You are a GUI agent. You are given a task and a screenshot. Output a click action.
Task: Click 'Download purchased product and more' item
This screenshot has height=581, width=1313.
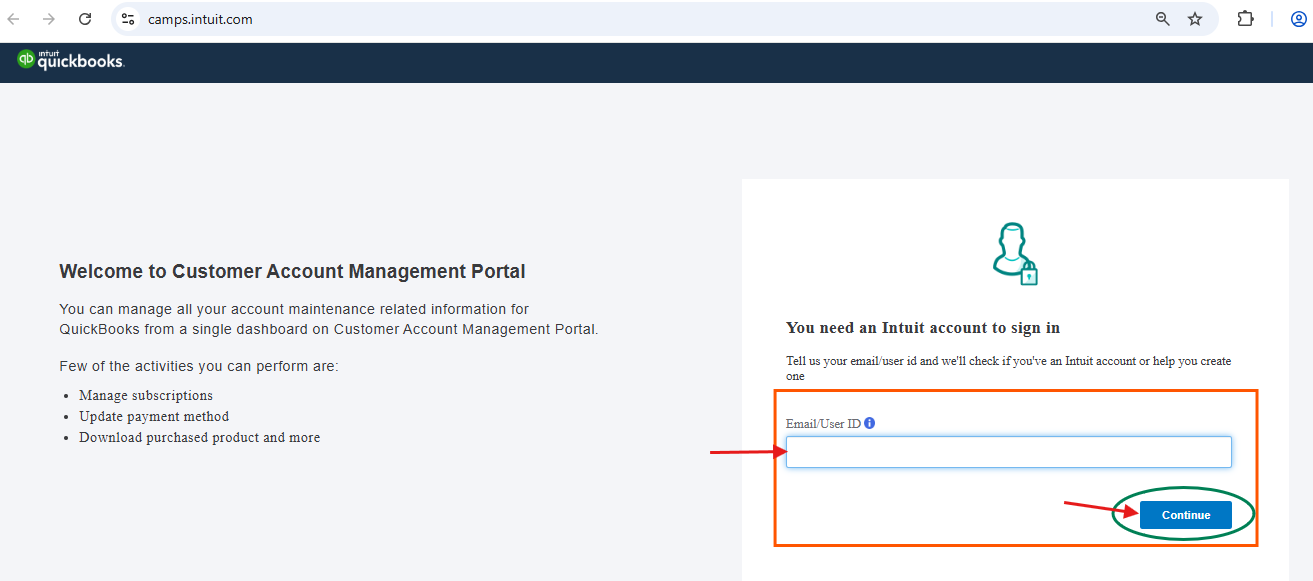point(200,437)
